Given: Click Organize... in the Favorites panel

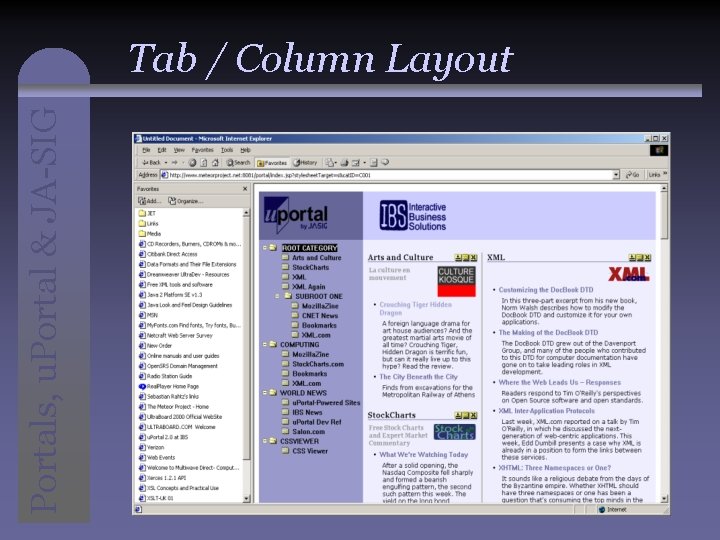Looking at the screenshot, I should (x=186, y=201).
